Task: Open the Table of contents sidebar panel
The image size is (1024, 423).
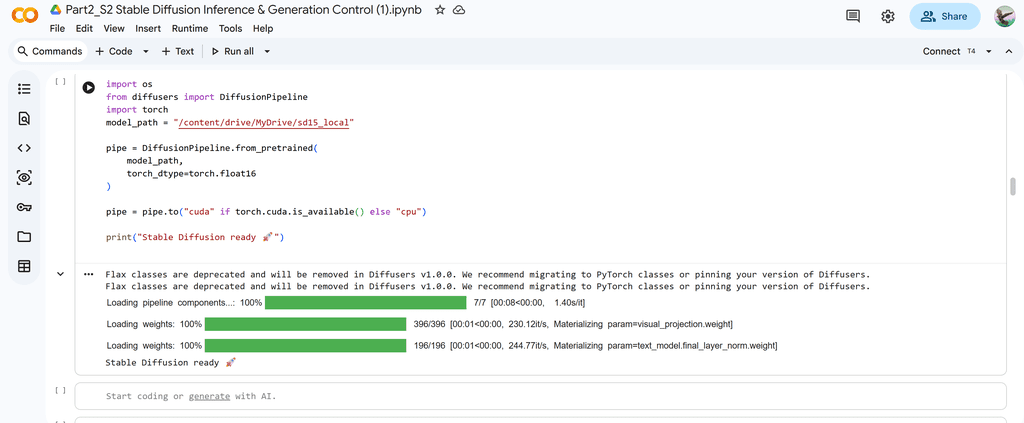Action: pyautogui.click(x=24, y=89)
